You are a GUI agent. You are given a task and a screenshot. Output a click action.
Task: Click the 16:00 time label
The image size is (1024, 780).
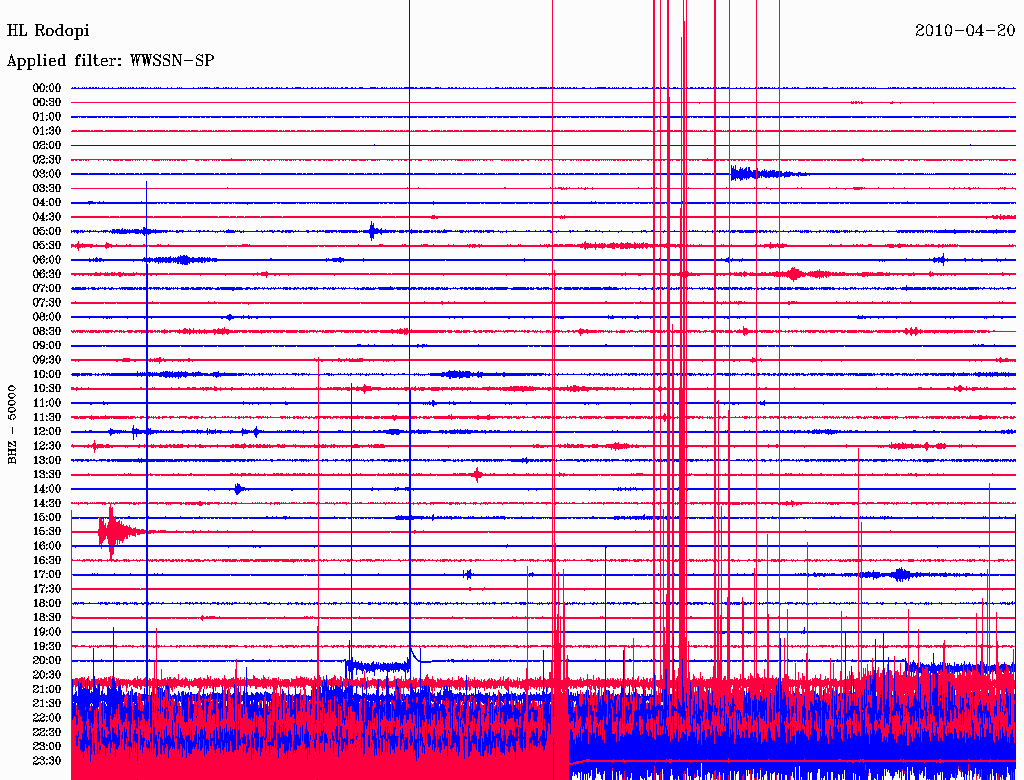click(47, 546)
